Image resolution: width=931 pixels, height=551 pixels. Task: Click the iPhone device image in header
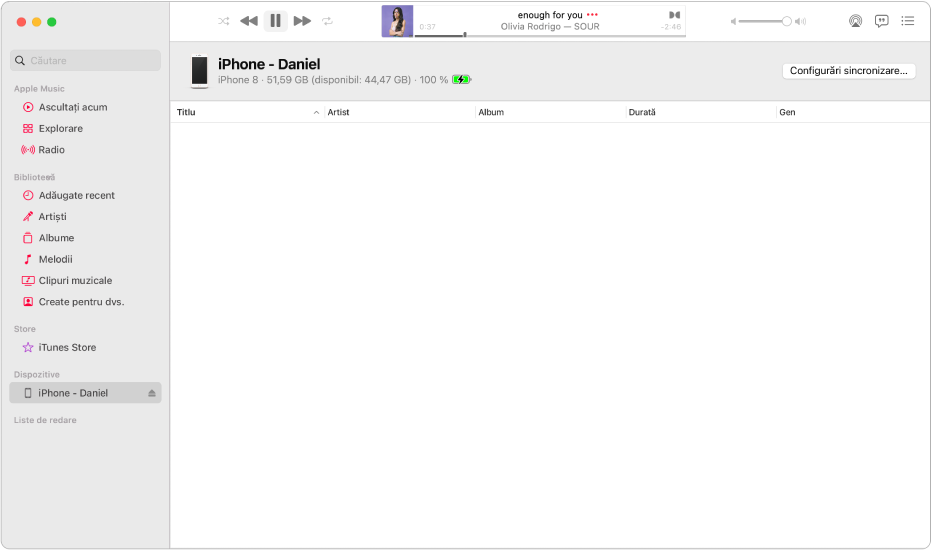tap(200, 71)
